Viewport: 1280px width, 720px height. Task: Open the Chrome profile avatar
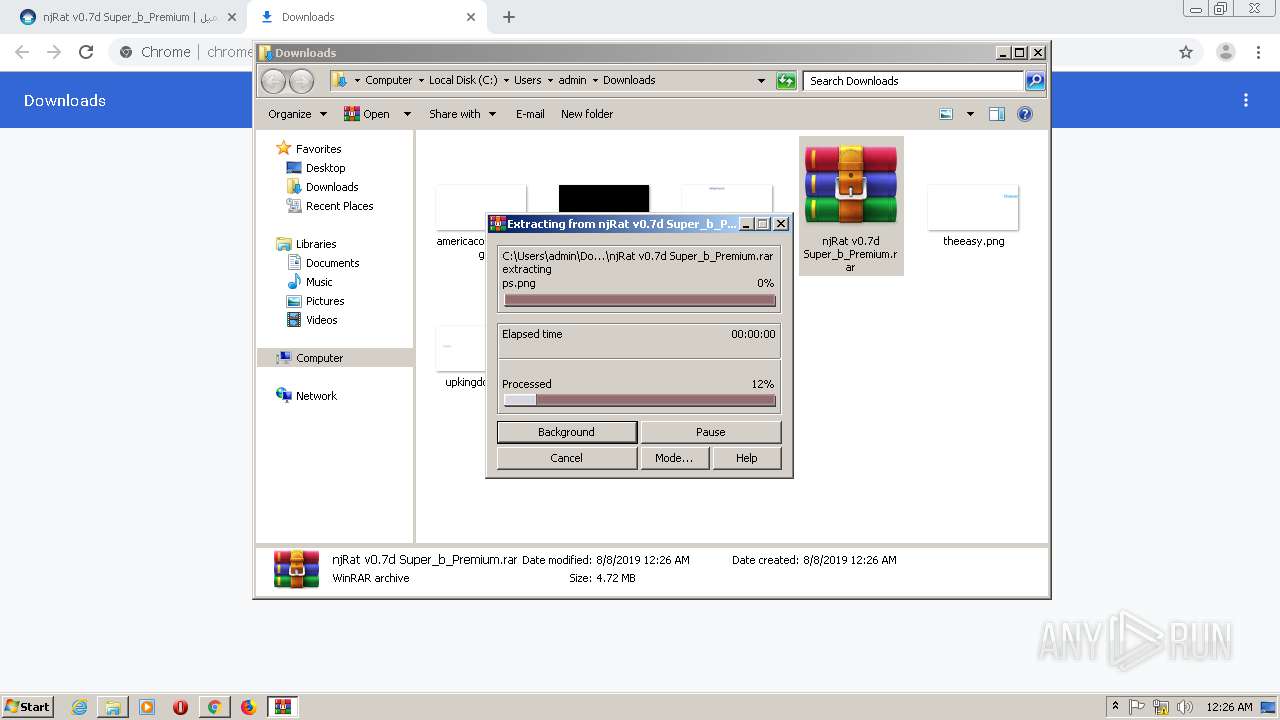[1225, 52]
